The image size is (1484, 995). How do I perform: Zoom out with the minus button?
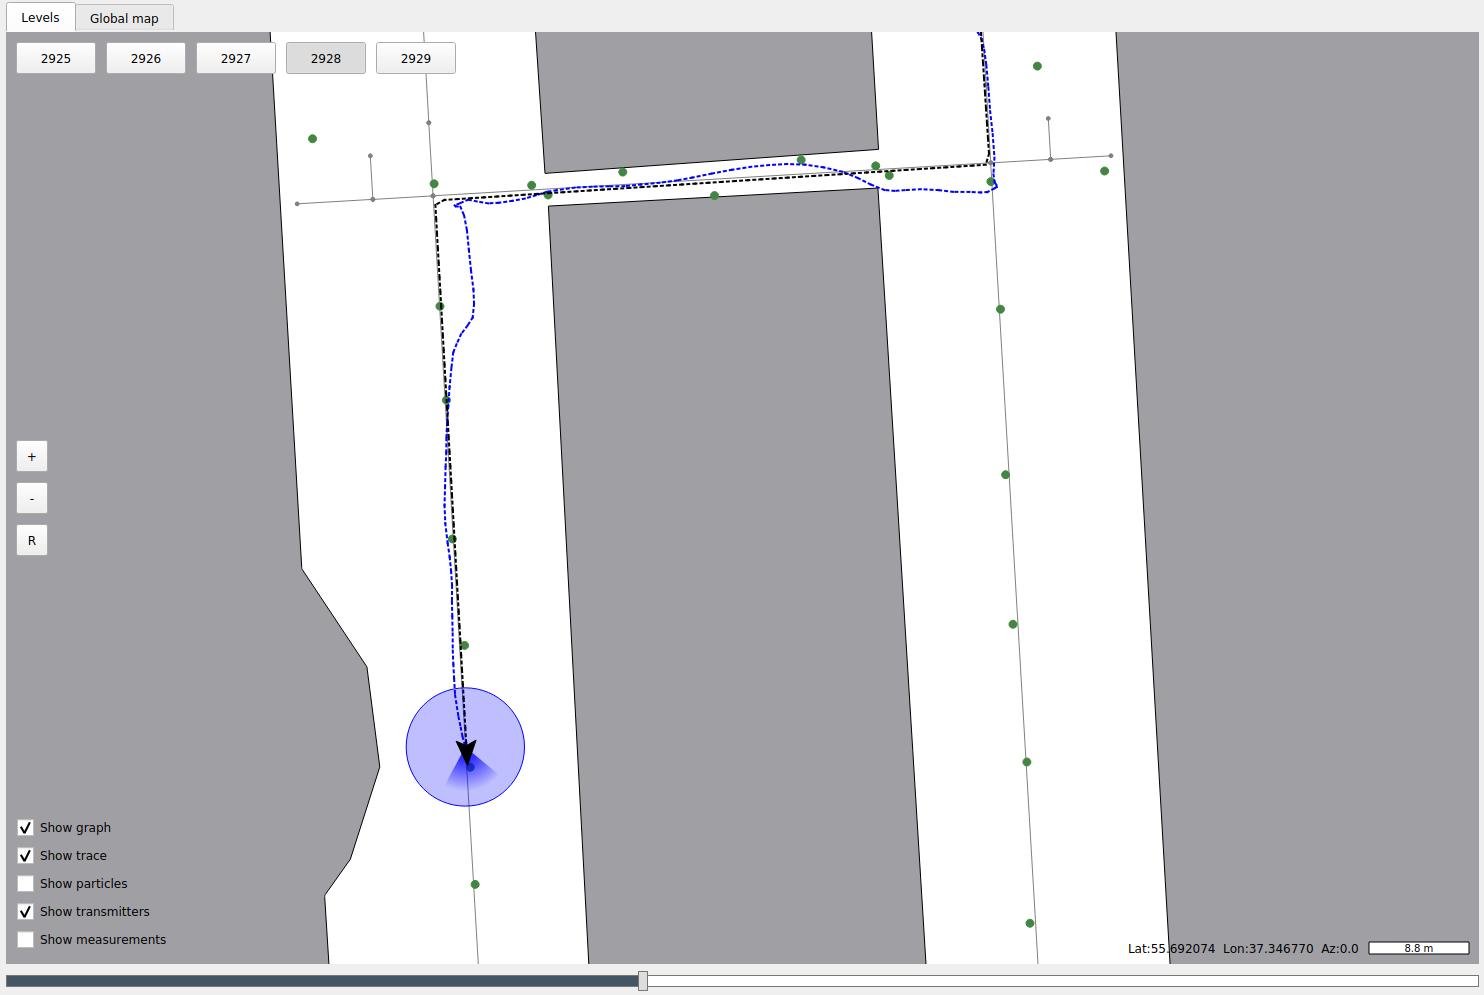coord(32,498)
